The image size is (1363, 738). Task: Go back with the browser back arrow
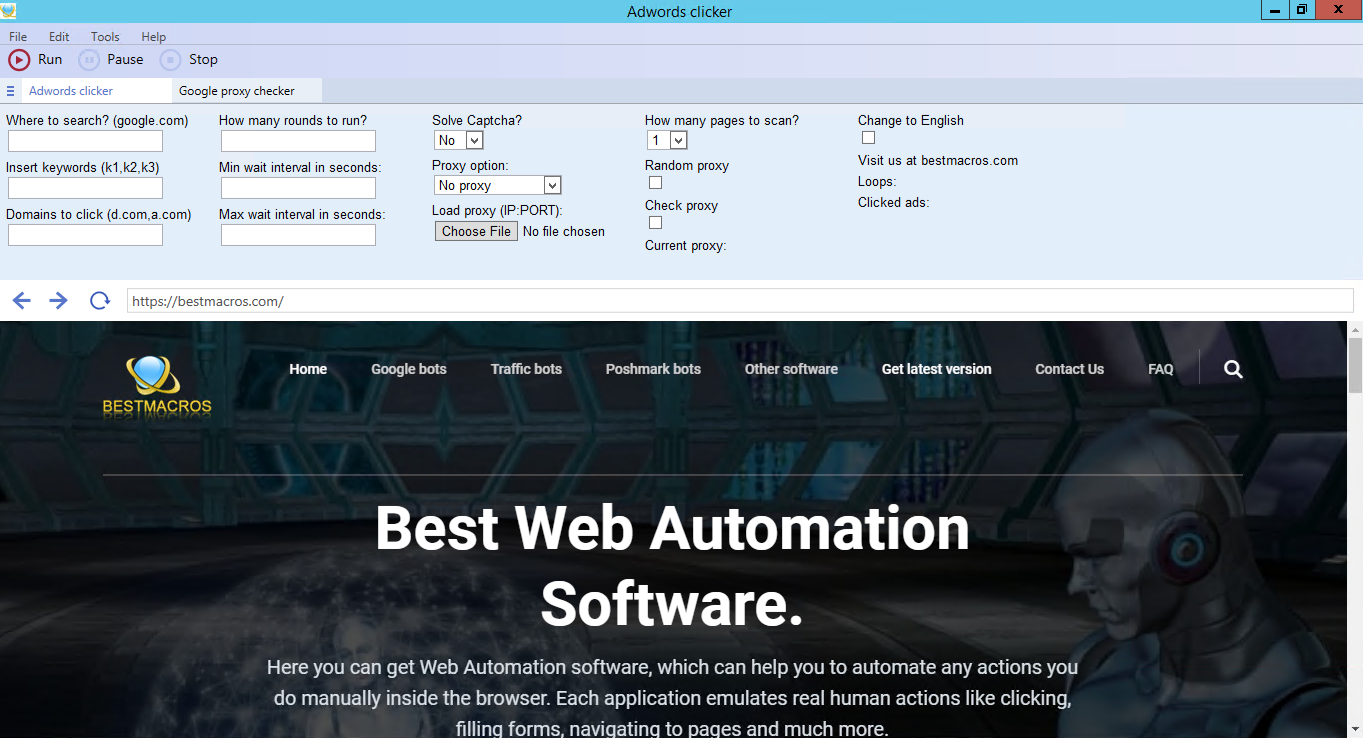pyautogui.click(x=21, y=300)
